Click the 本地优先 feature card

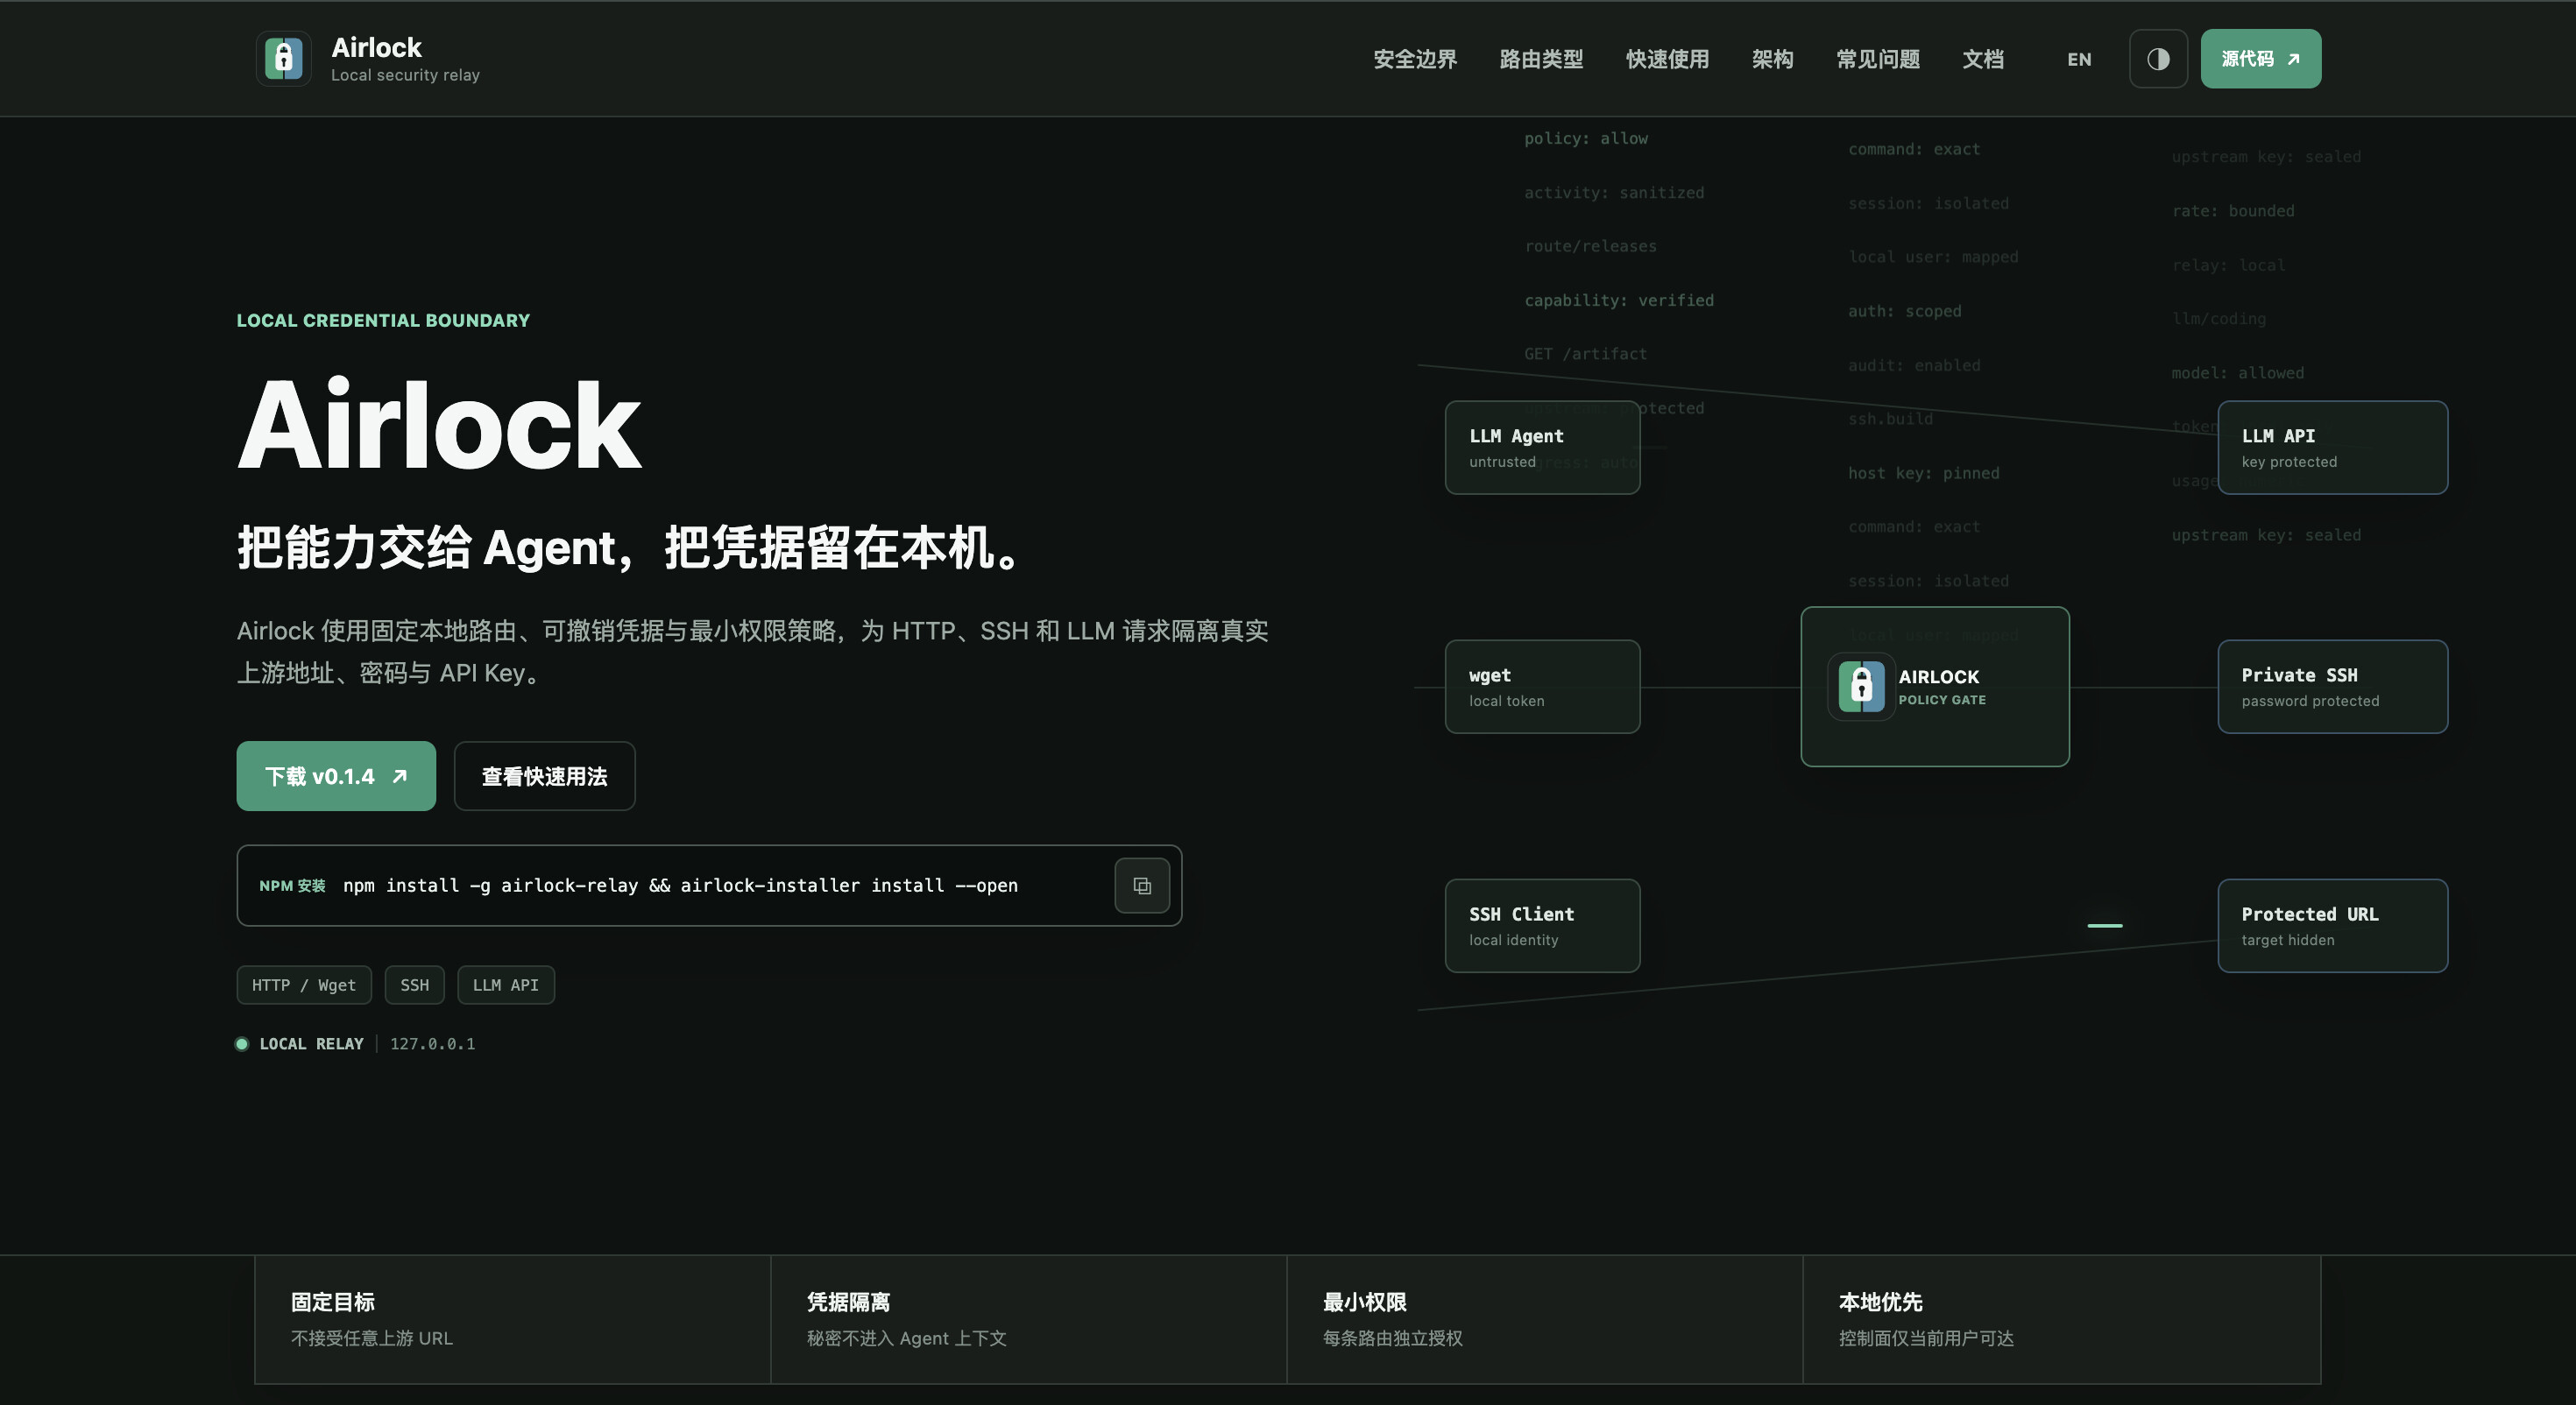point(2062,1320)
